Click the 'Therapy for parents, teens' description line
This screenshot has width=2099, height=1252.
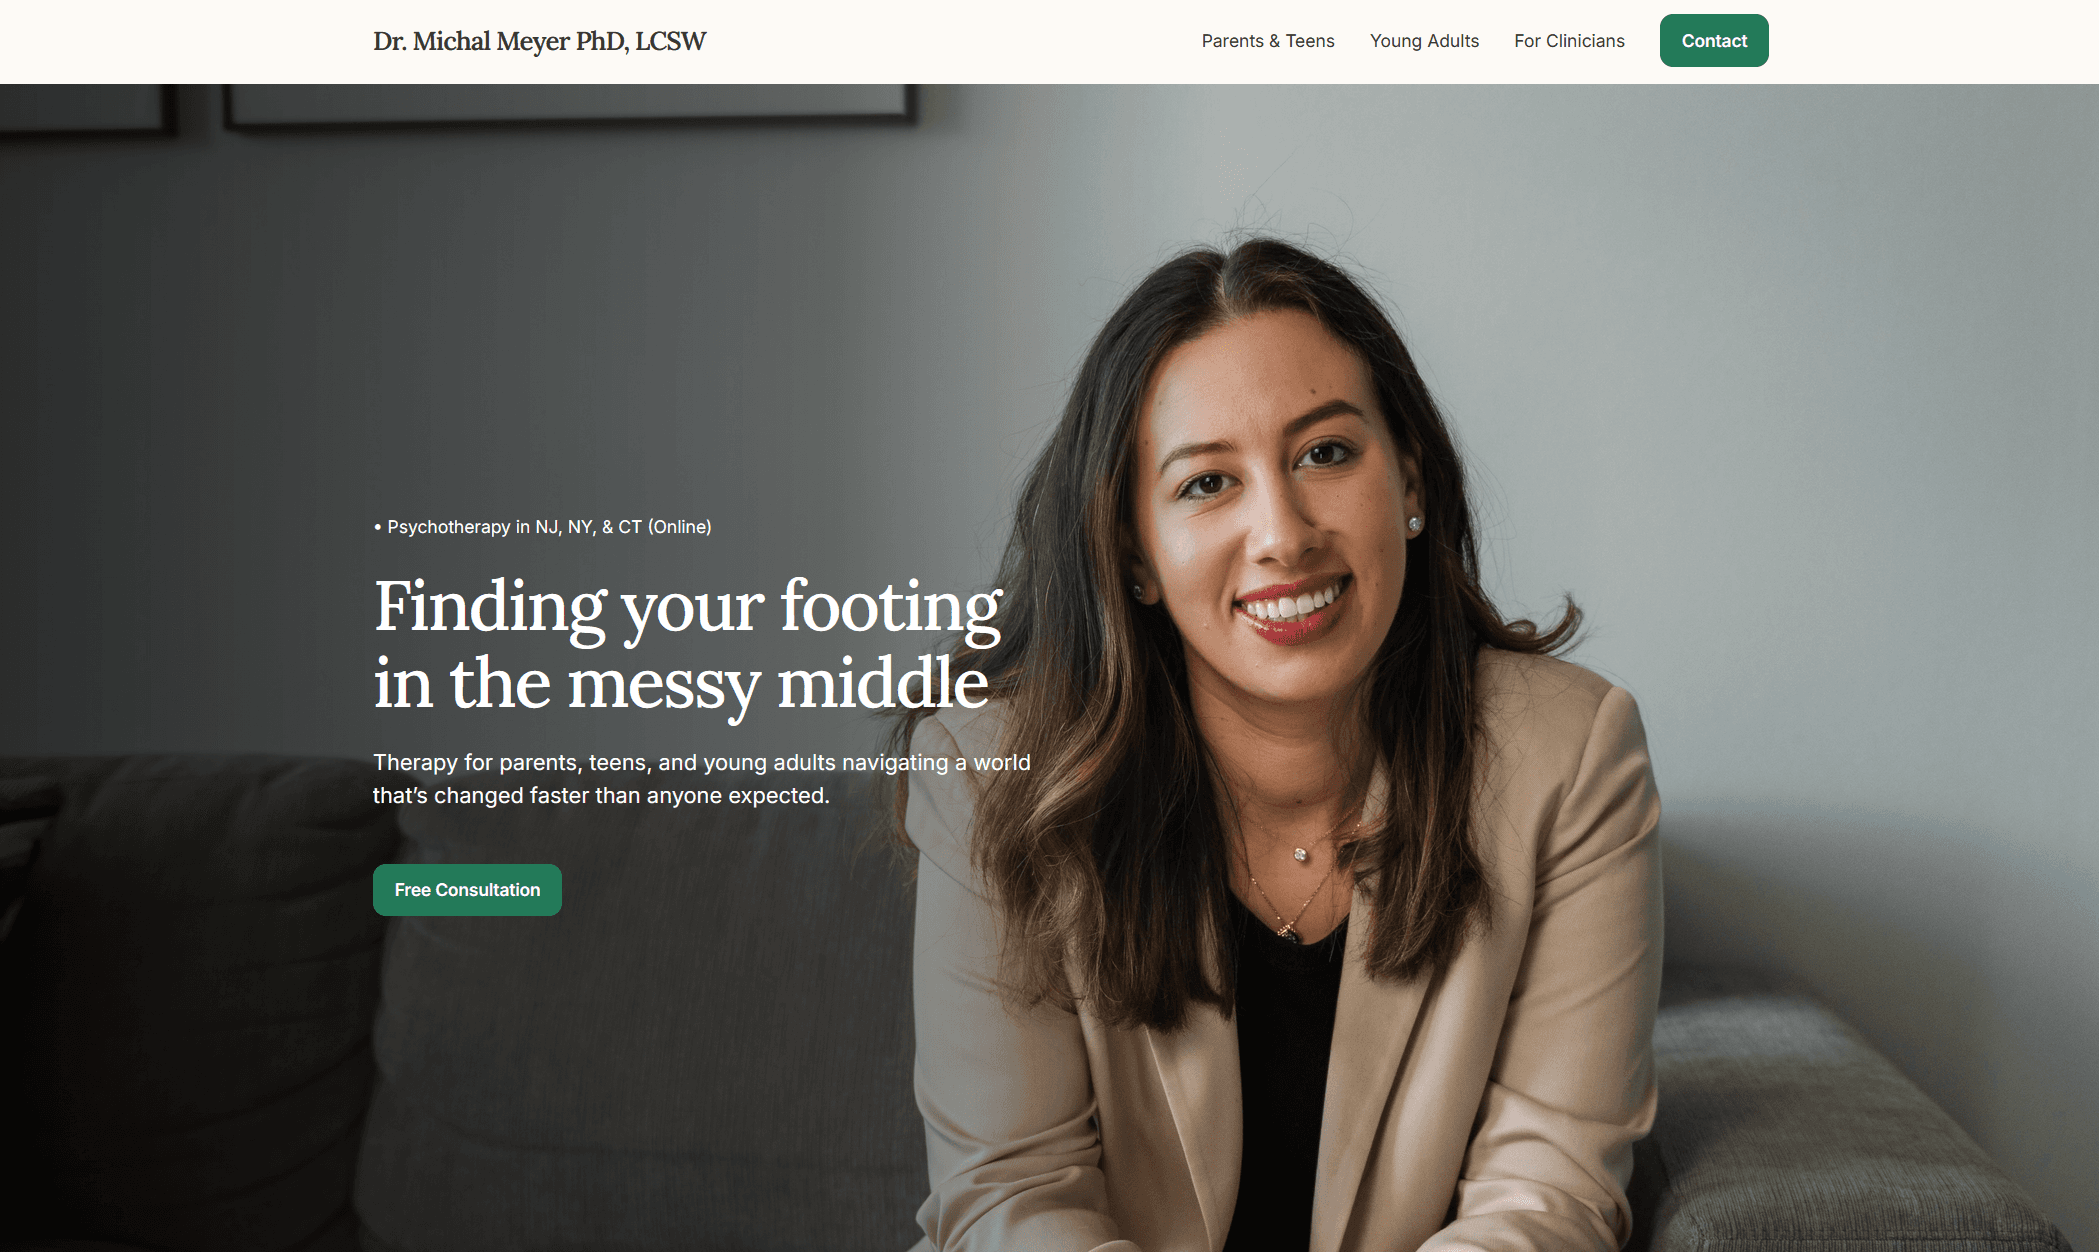tap(702, 762)
